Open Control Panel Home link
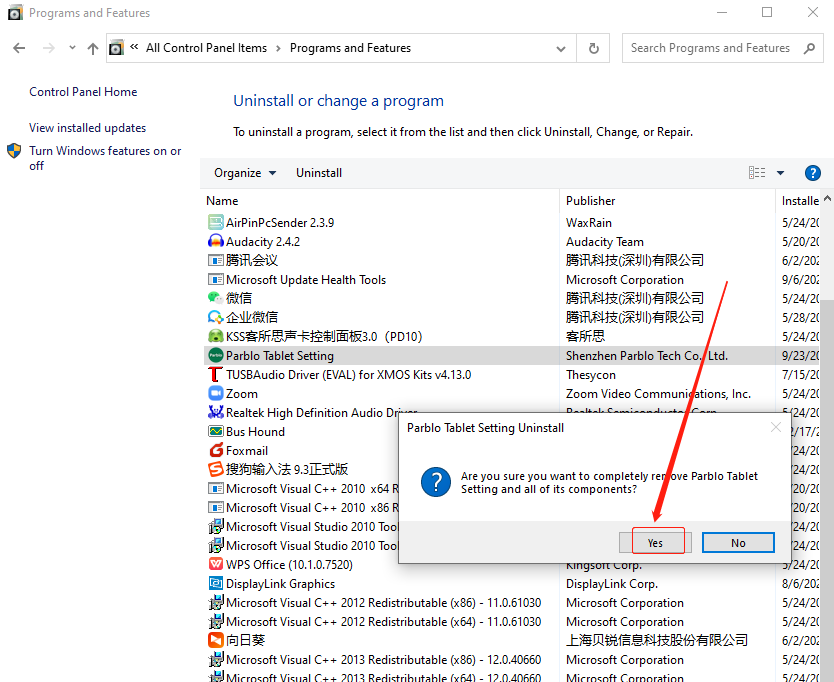 [x=83, y=92]
